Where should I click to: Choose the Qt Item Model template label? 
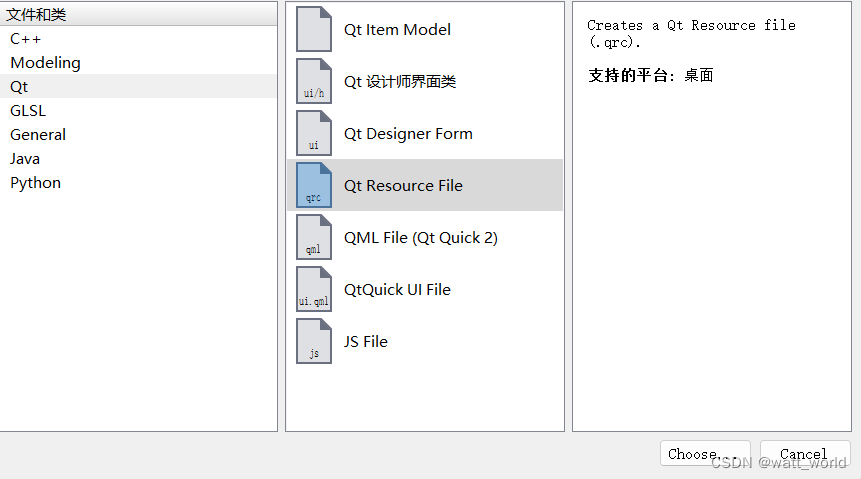click(397, 30)
